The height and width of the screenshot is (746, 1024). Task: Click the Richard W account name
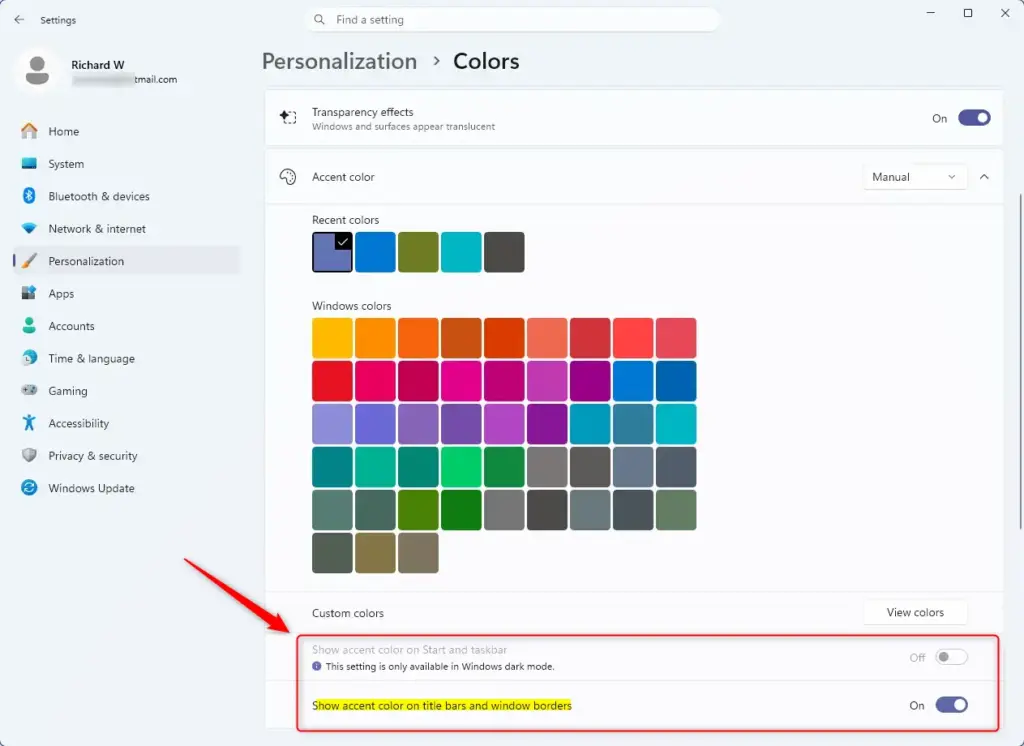97,65
